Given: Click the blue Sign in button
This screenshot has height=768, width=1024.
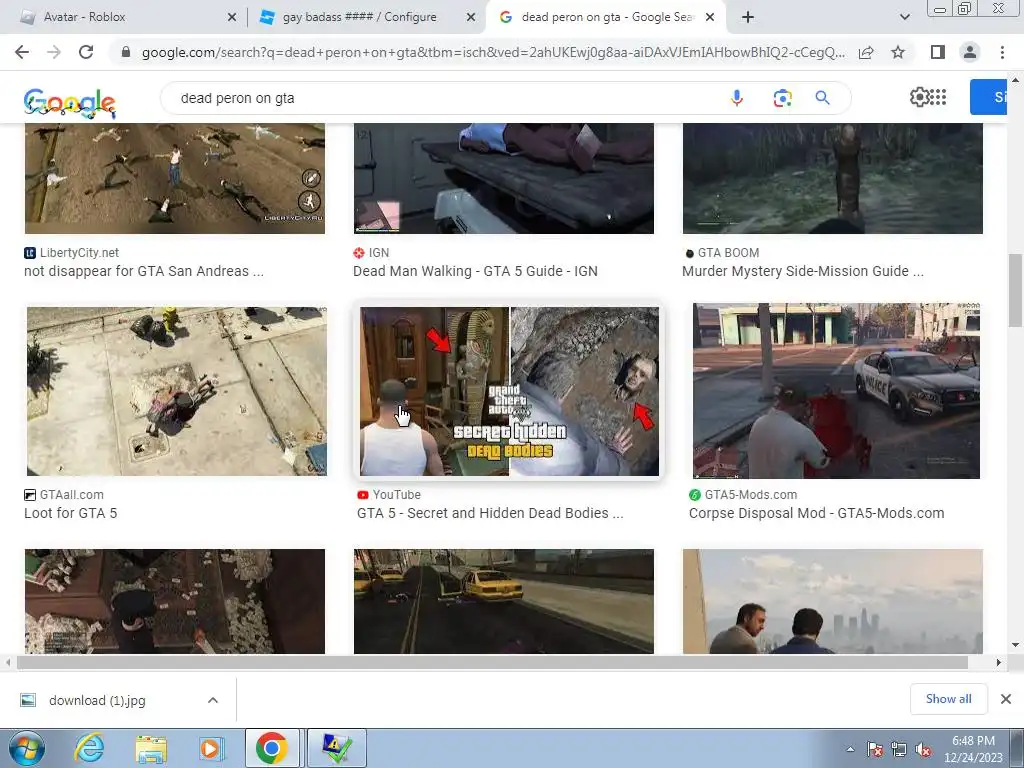Looking at the screenshot, I should pos(989,97).
